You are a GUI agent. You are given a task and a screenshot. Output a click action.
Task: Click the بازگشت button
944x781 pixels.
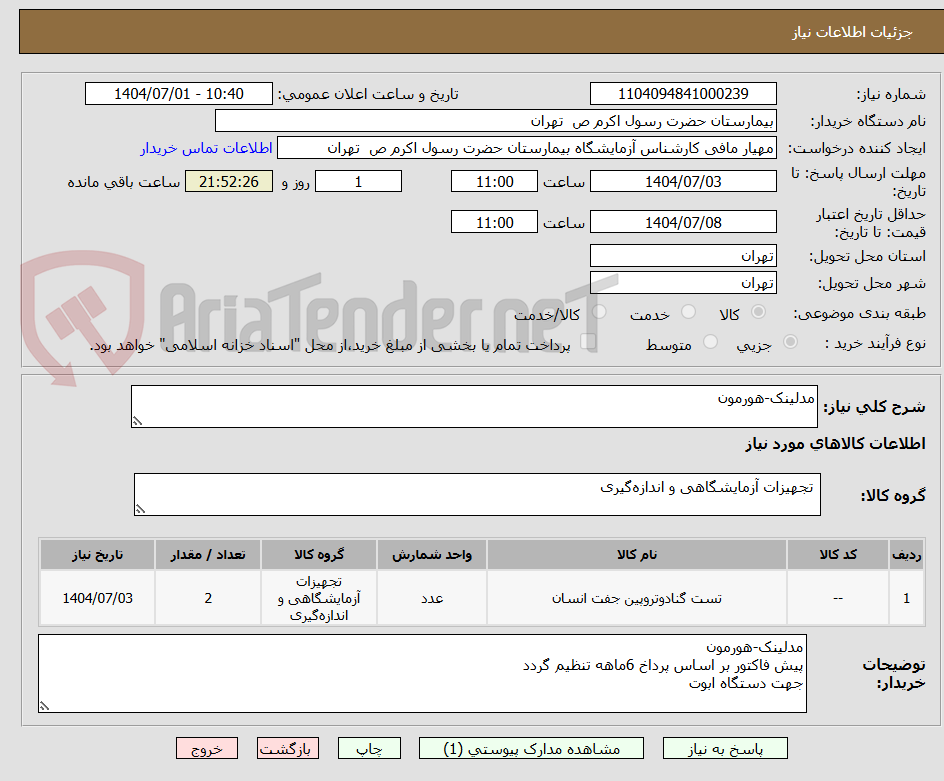[288, 748]
